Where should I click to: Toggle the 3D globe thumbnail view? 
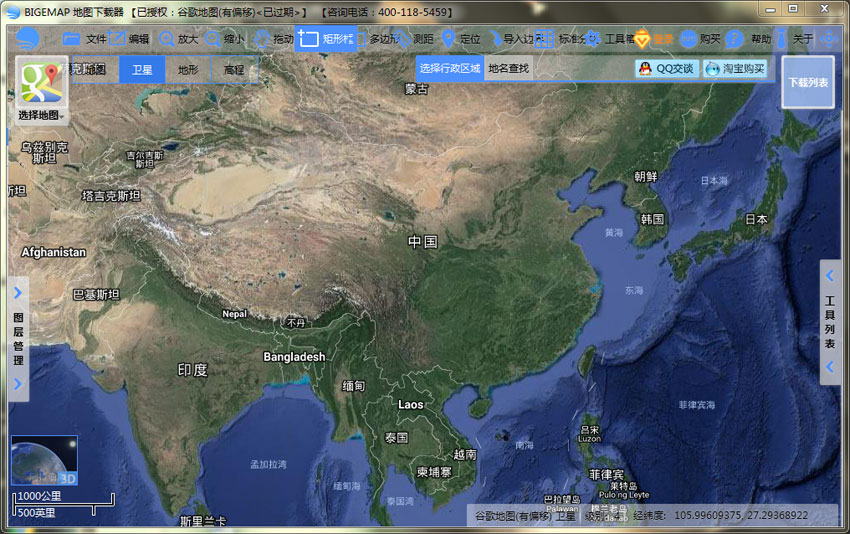point(44,460)
